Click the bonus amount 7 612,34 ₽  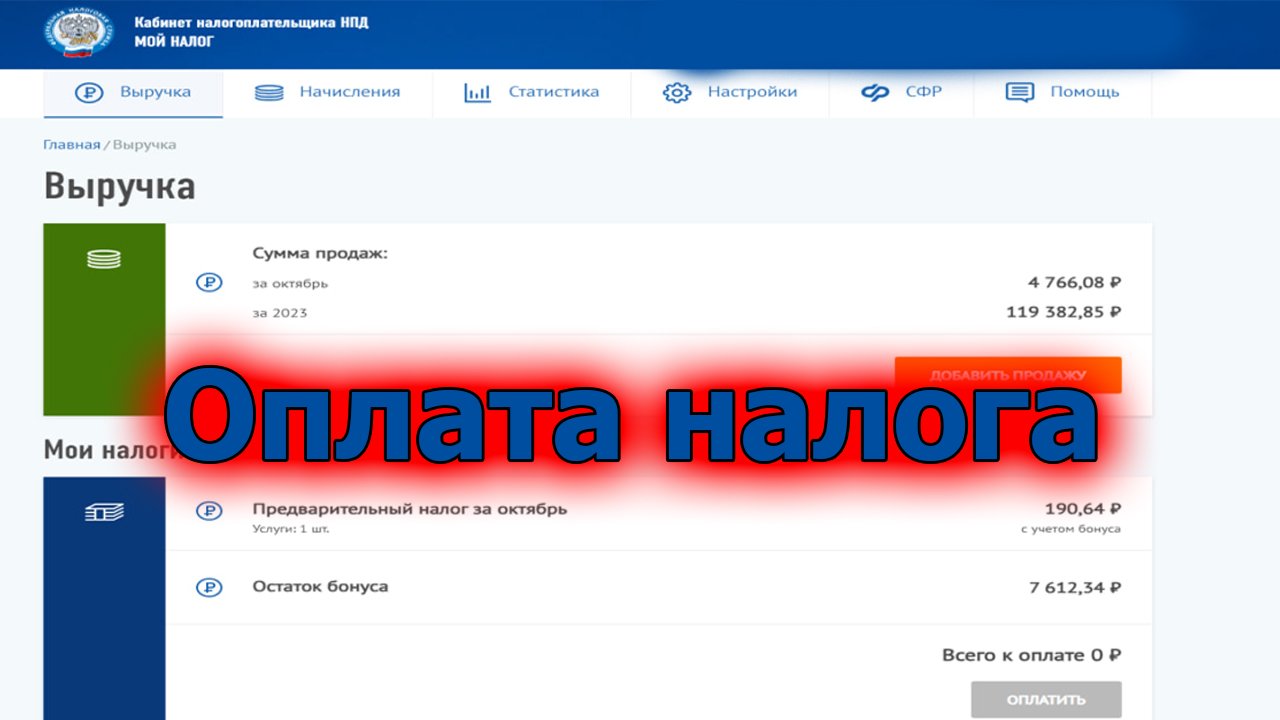pyautogui.click(x=1075, y=587)
